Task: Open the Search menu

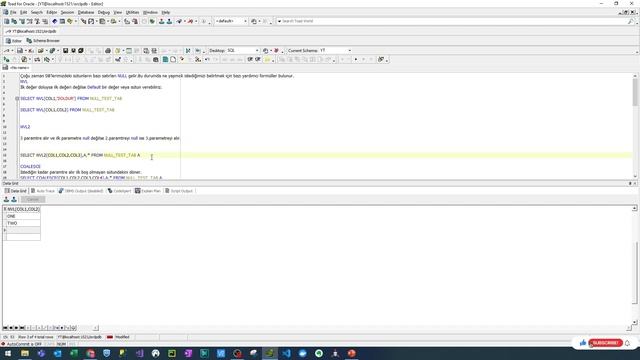Action: [x=36, y=13]
